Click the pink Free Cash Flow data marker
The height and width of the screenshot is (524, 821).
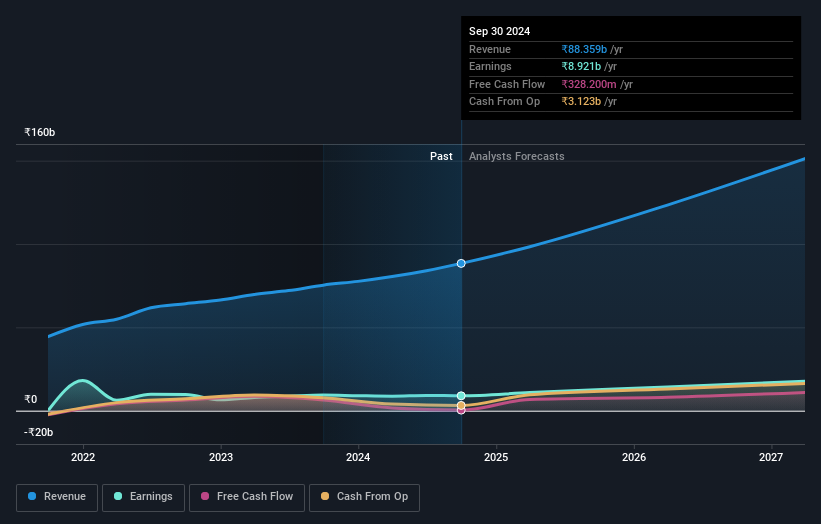(461, 411)
